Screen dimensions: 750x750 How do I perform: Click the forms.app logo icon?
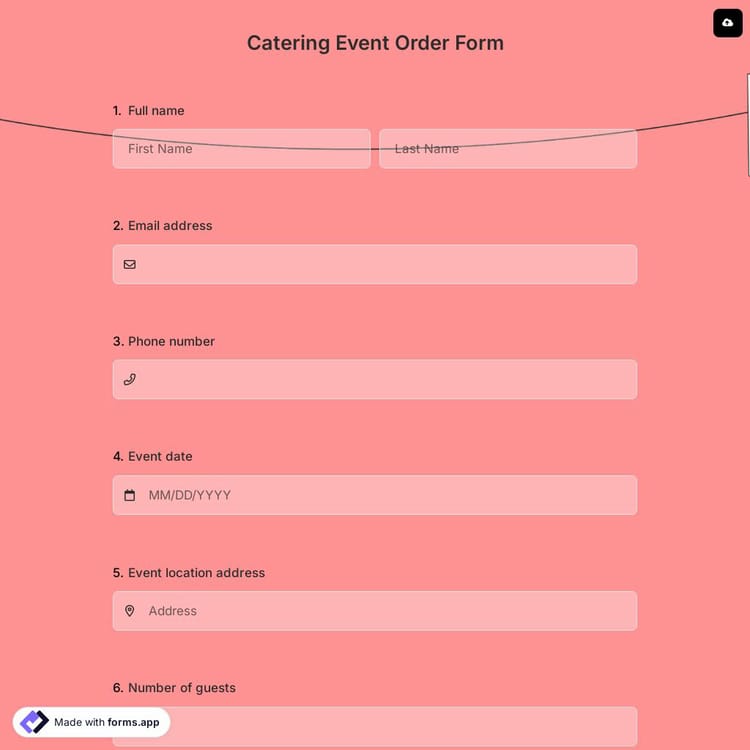(34, 722)
